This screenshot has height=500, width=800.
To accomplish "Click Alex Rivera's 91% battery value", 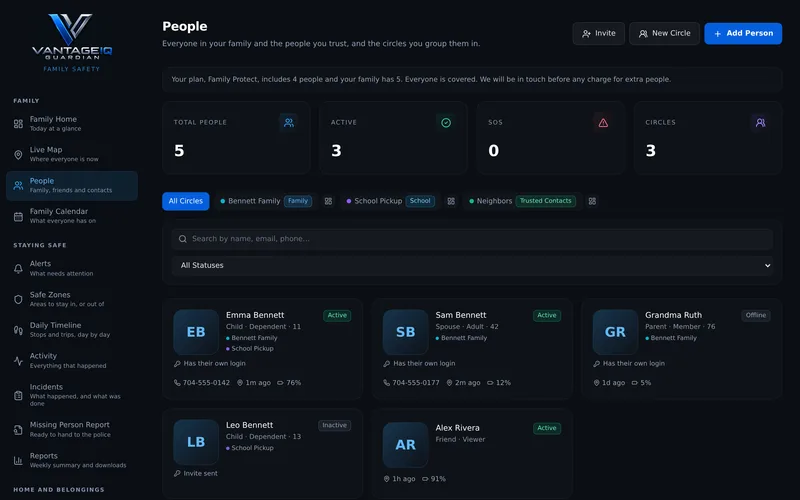I will pos(438,479).
